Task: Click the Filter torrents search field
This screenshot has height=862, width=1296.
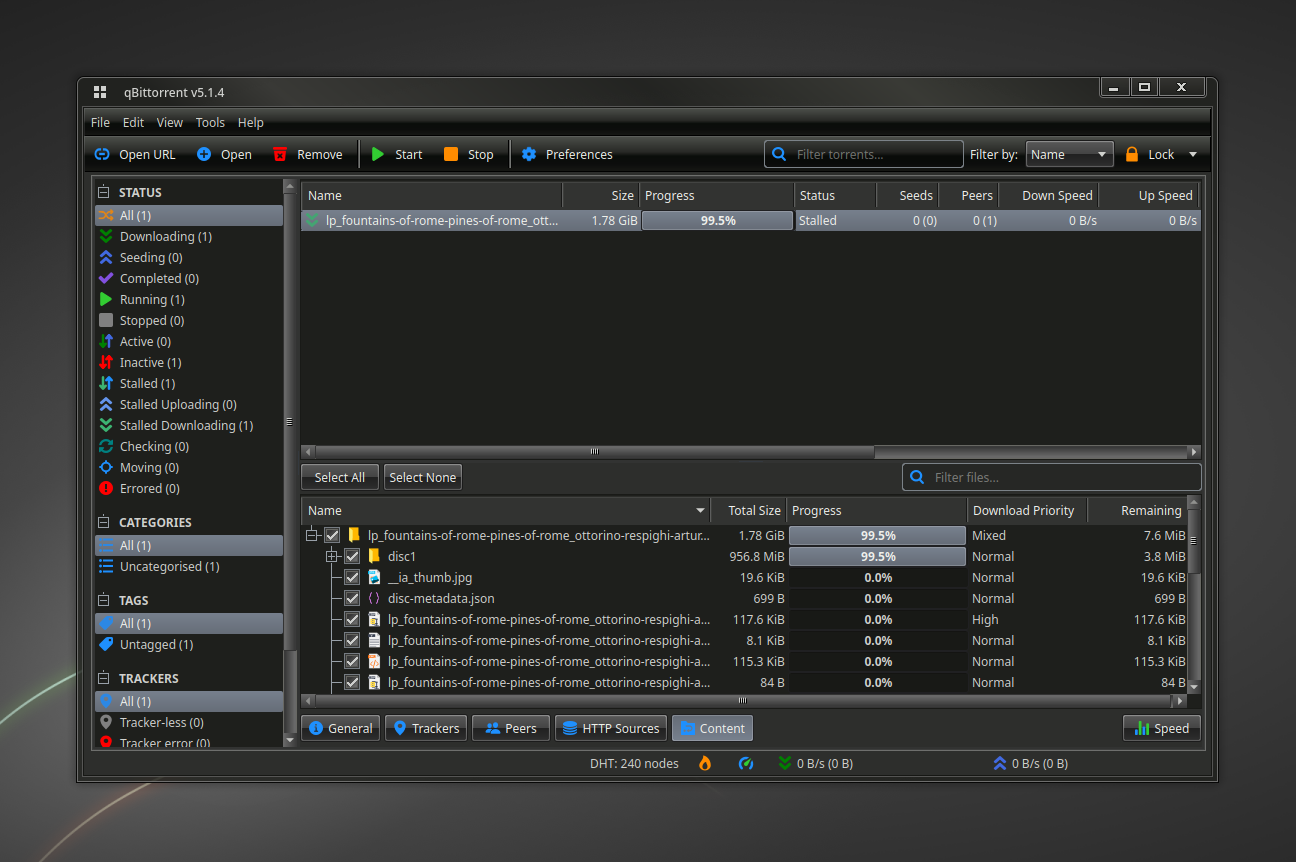Action: pos(864,154)
